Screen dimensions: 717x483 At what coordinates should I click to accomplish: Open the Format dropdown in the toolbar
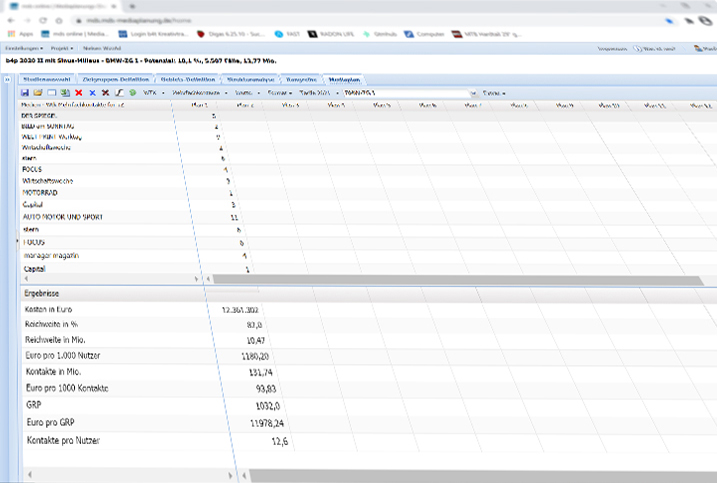click(x=279, y=93)
